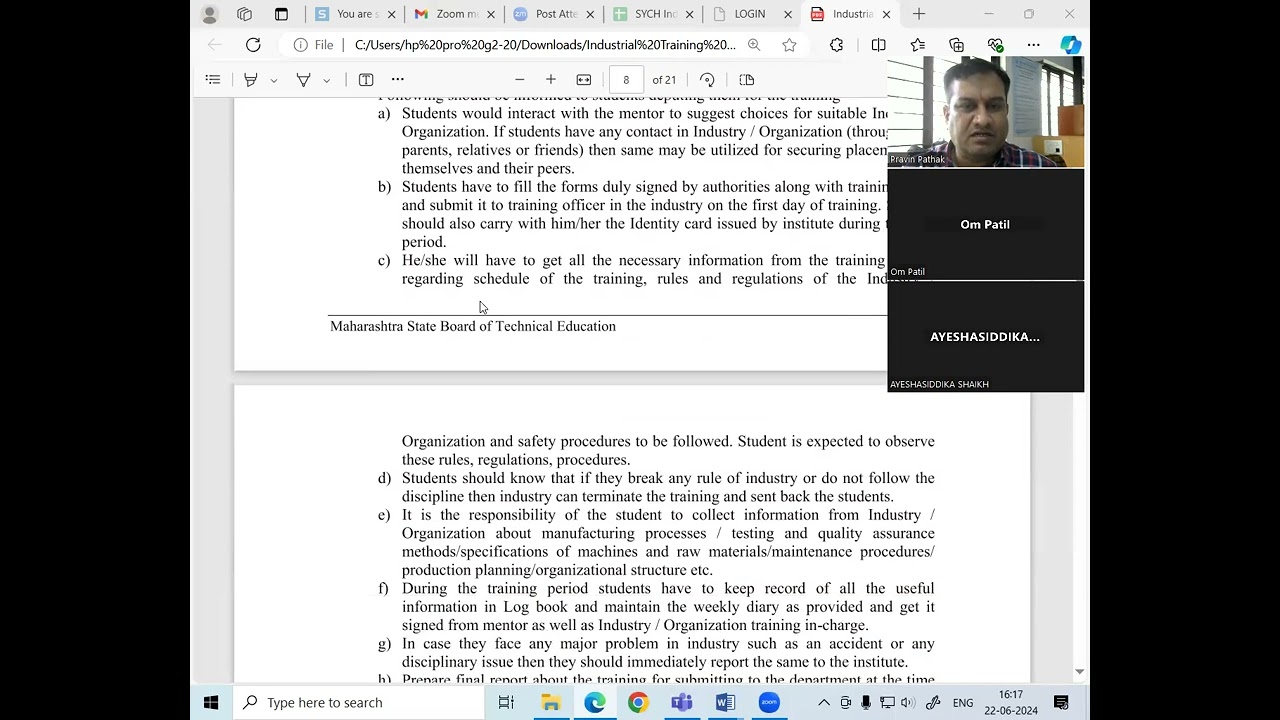The width and height of the screenshot is (1280, 720).
Task: Open Task View on the taskbar
Action: (506, 703)
